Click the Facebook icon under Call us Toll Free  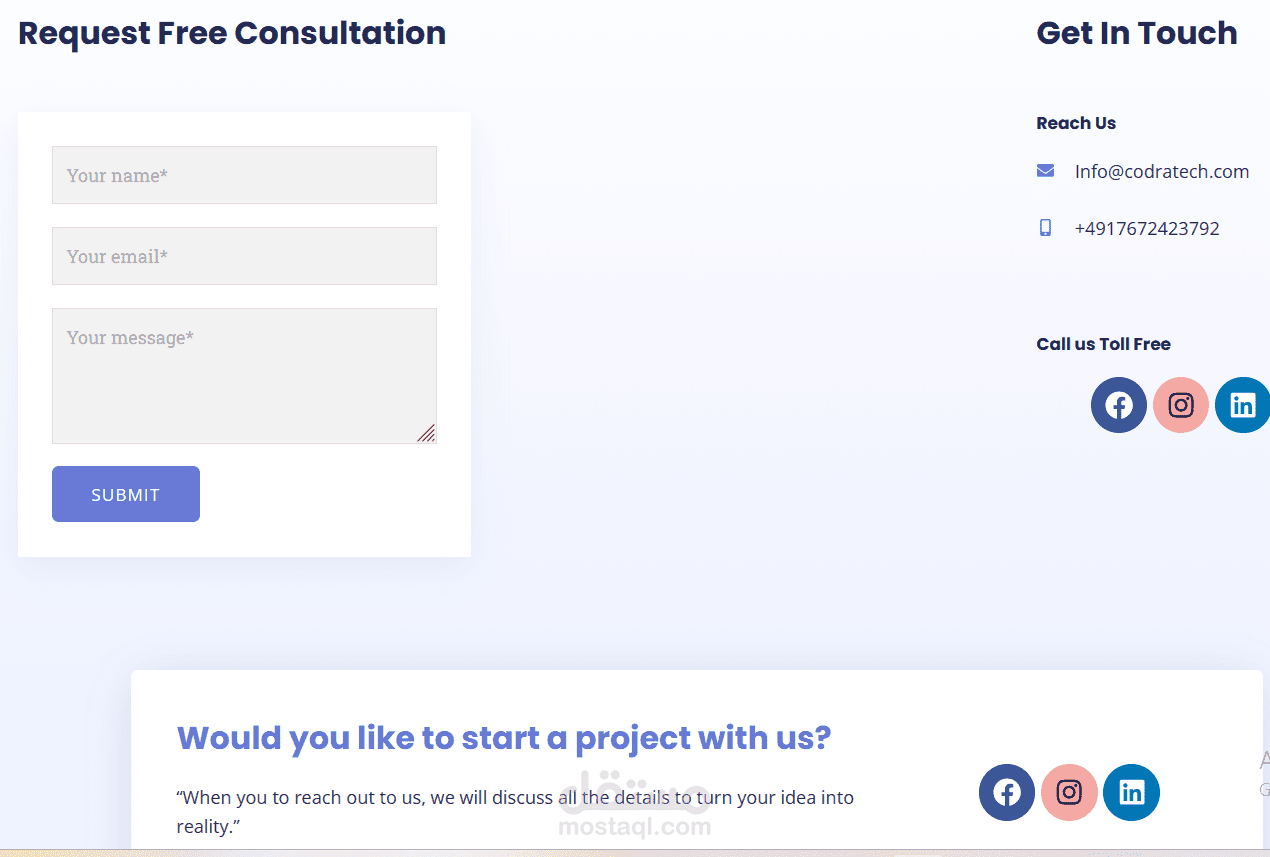(1118, 405)
